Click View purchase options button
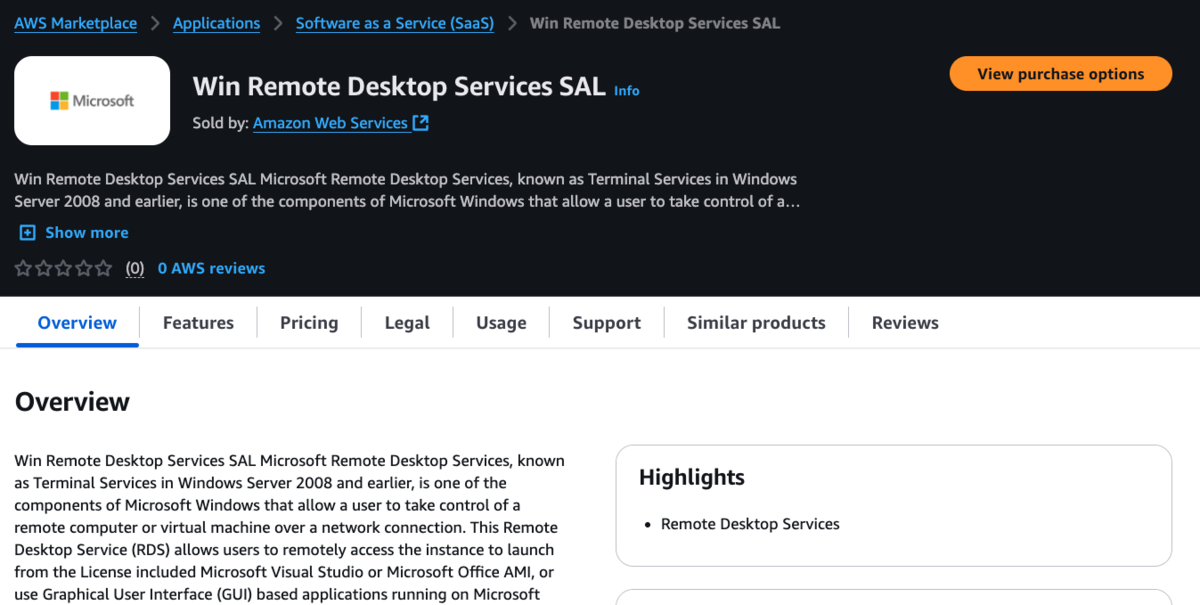The width and height of the screenshot is (1200, 605). [x=1060, y=74]
